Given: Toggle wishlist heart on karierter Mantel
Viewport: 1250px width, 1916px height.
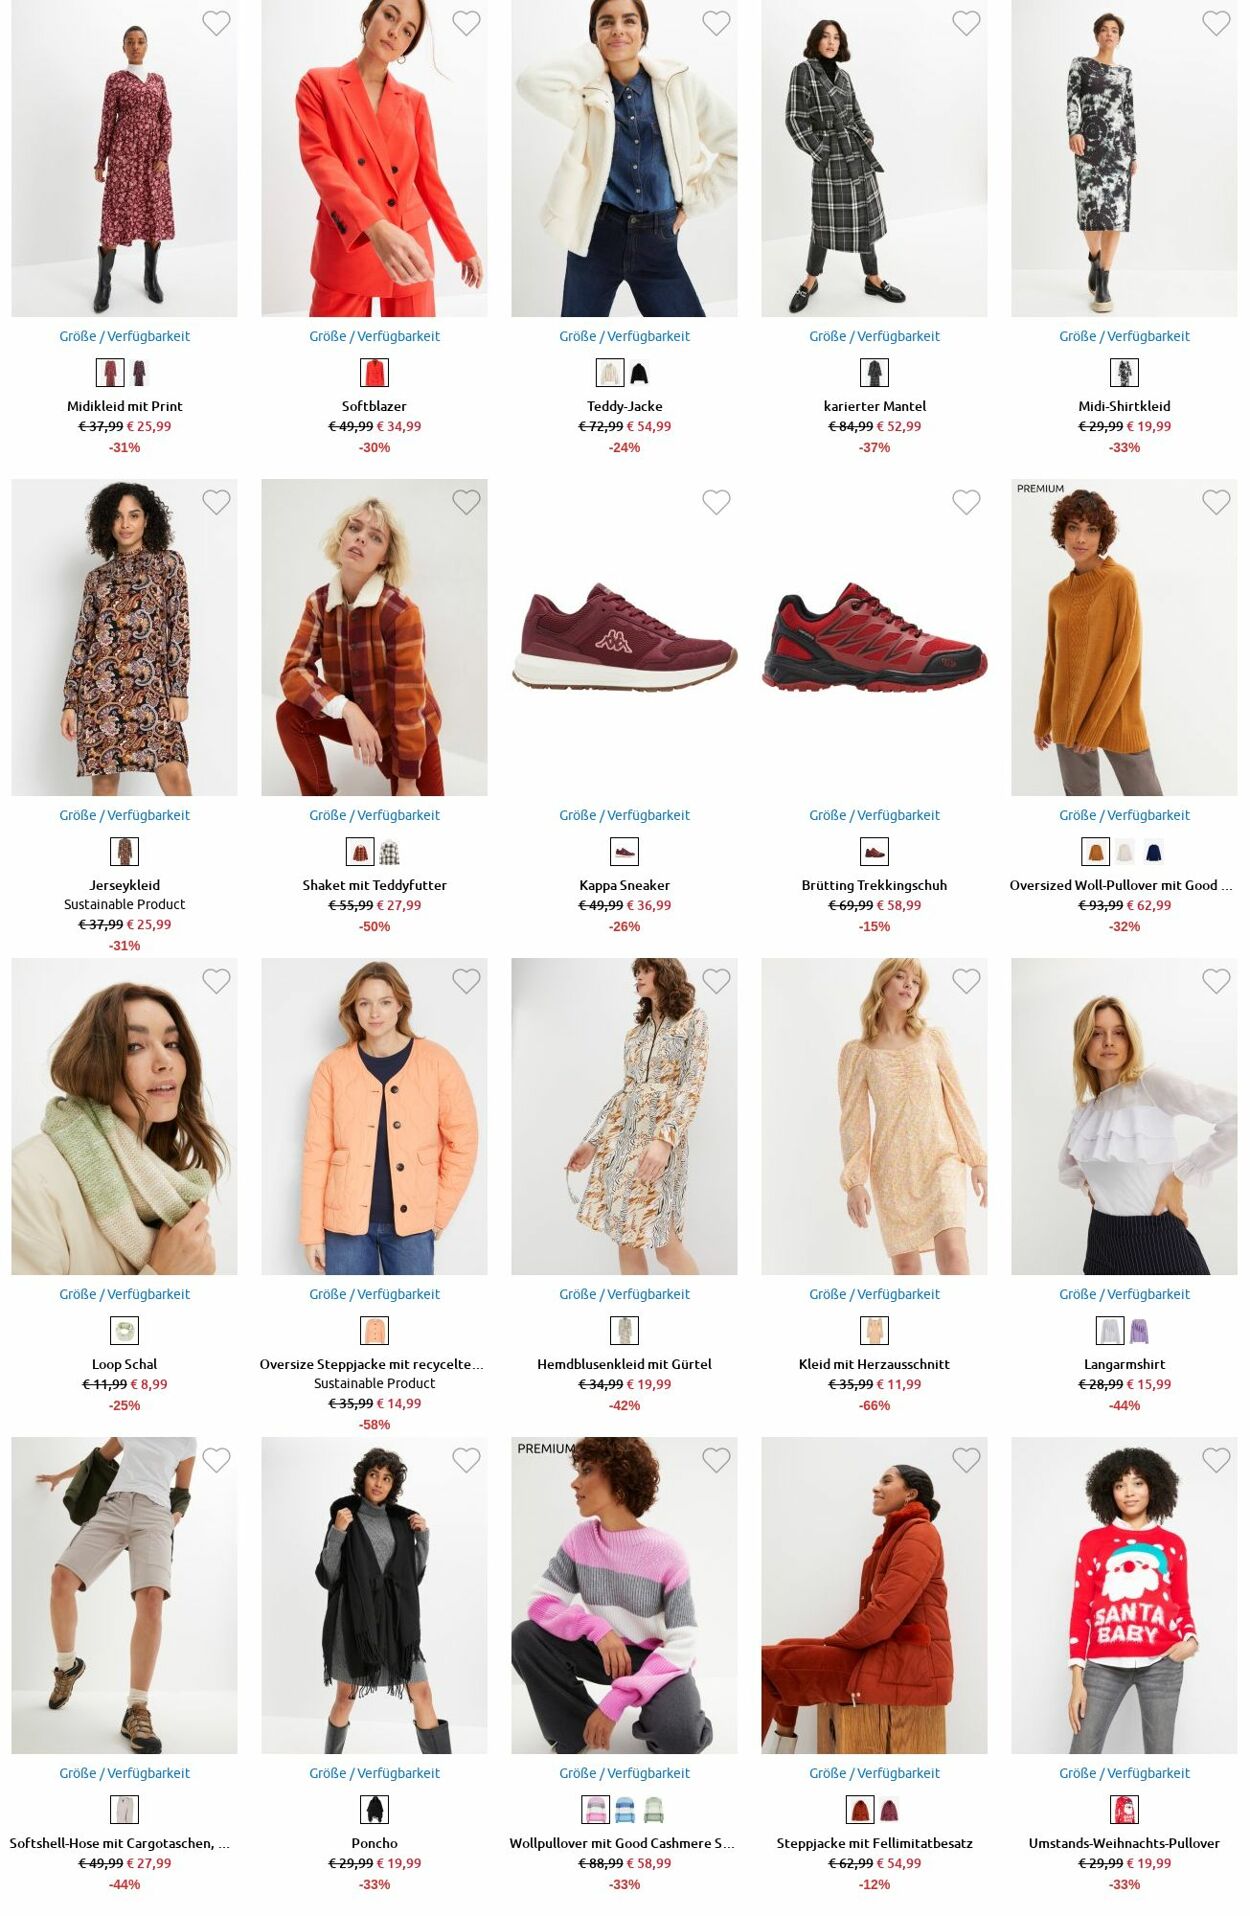Looking at the screenshot, I should [966, 23].
